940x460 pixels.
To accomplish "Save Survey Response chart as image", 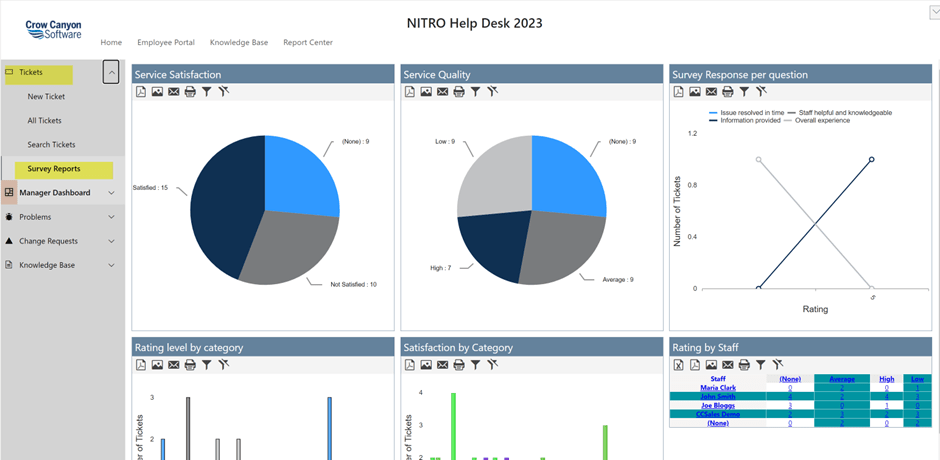I will 694,92.
